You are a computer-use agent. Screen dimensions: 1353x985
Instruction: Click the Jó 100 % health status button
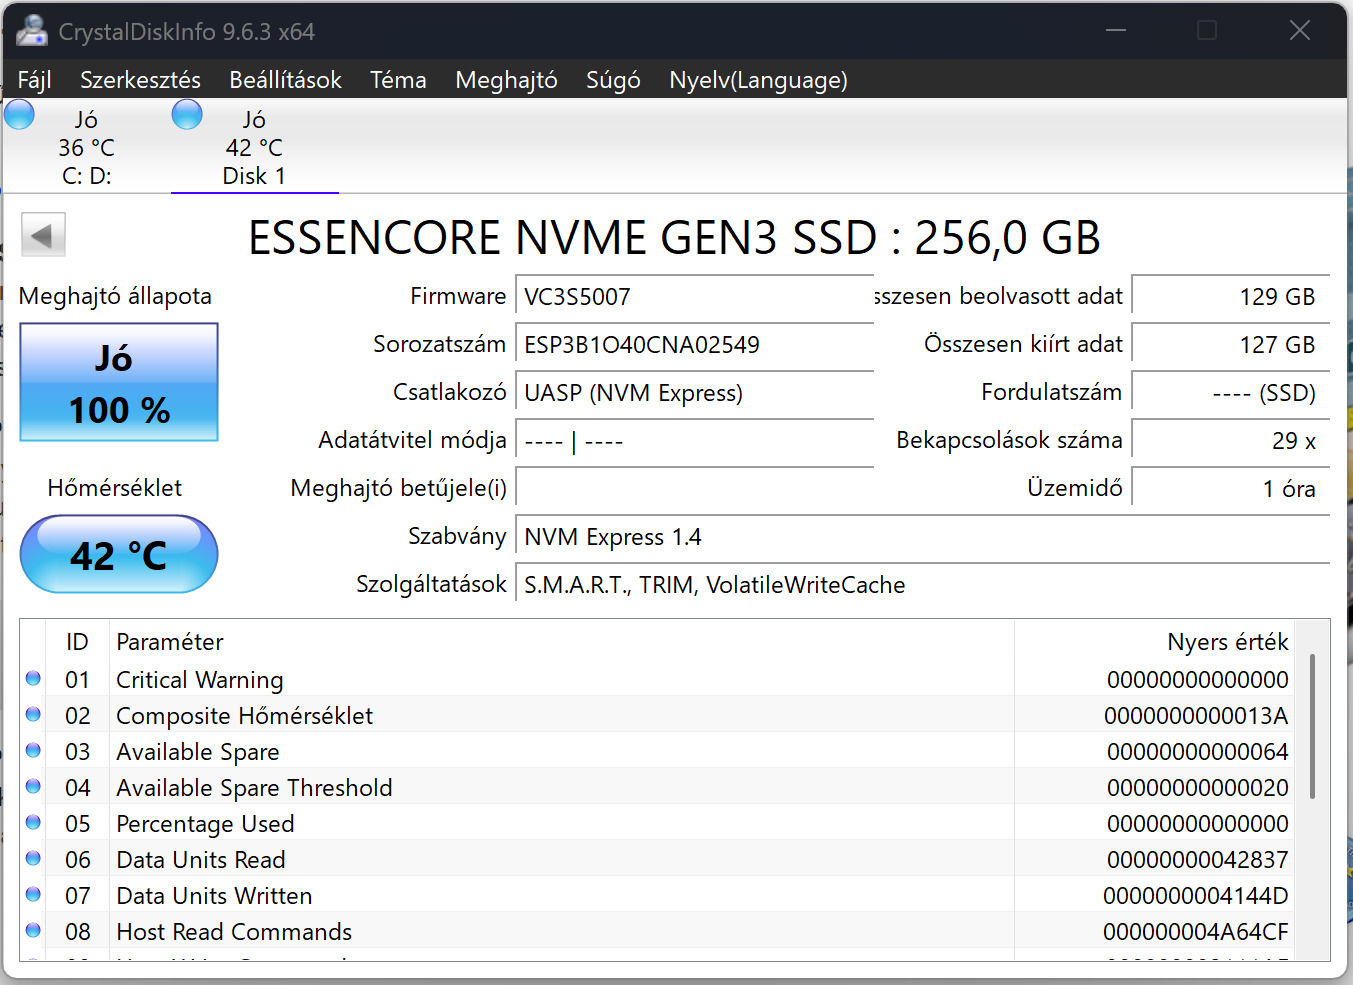tap(119, 382)
